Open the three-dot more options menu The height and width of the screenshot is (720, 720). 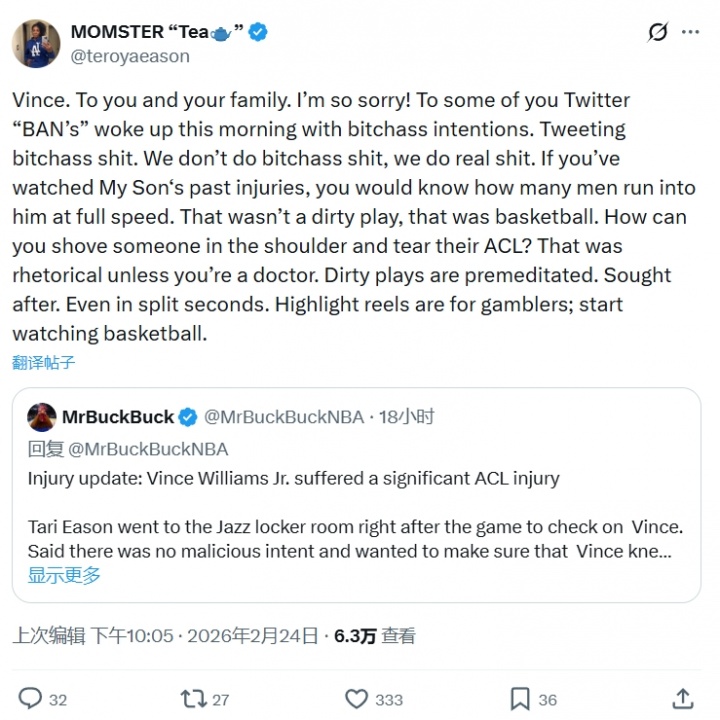[x=690, y=32]
